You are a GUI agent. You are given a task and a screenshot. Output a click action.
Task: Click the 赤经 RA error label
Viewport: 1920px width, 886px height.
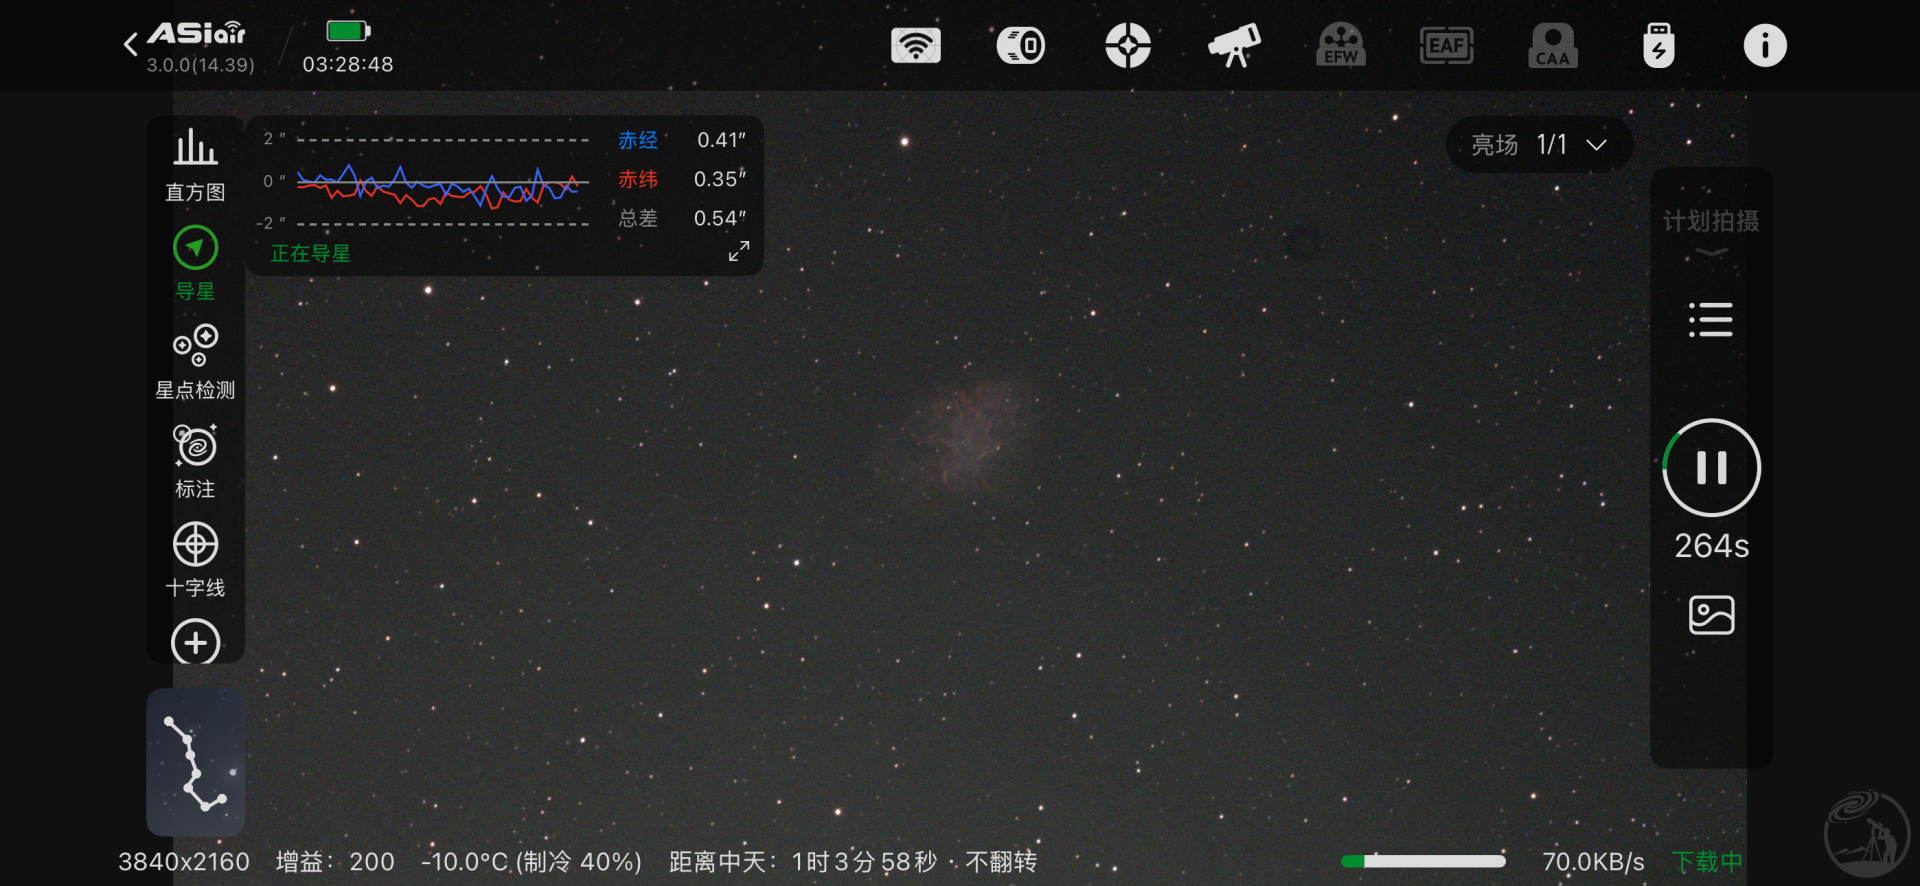638,140
